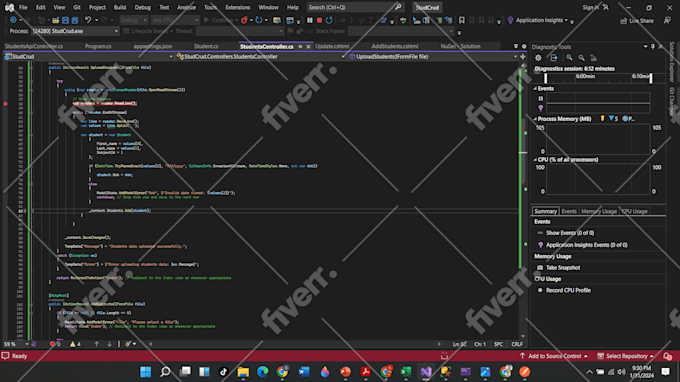Viewport: 680px width, 382px height.
Task: Collapse the CPU graph section
Action: point(535,160)
